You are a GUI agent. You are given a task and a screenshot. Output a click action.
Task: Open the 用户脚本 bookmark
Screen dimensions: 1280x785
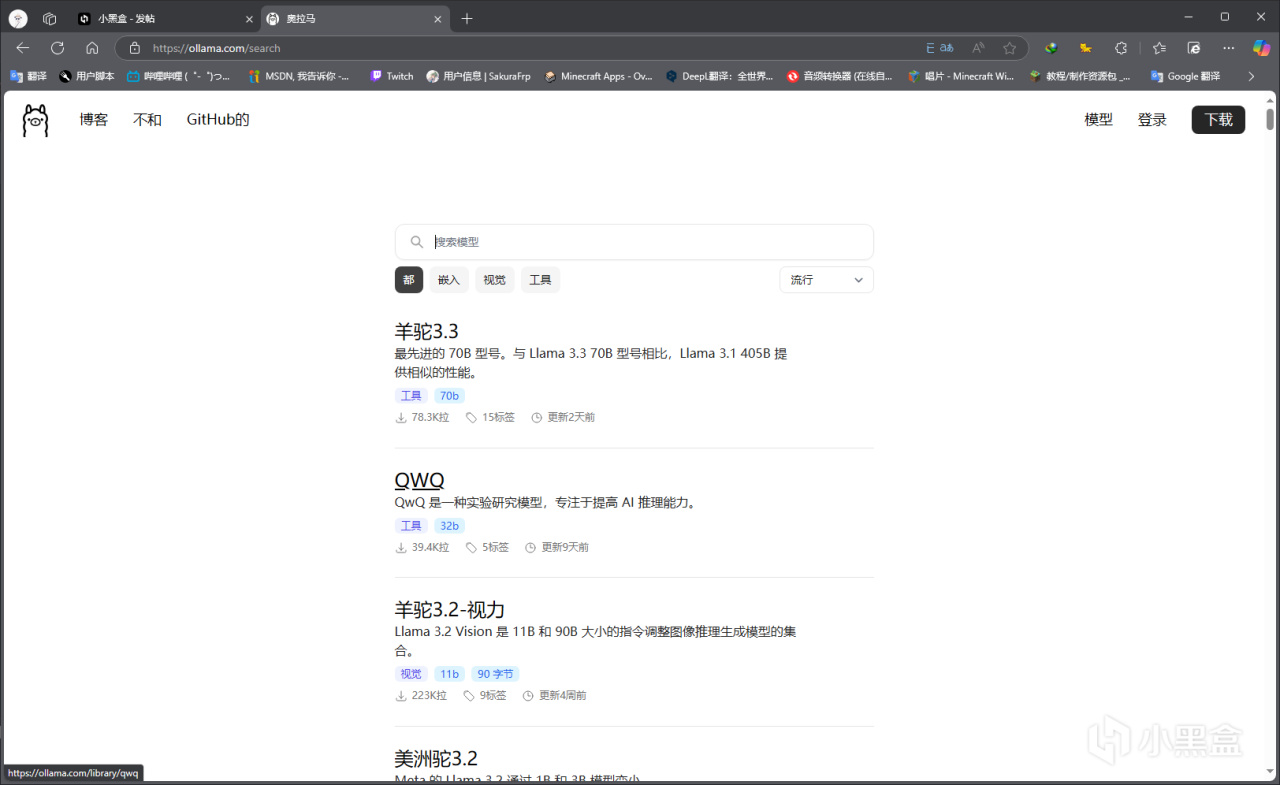[86, 76]
